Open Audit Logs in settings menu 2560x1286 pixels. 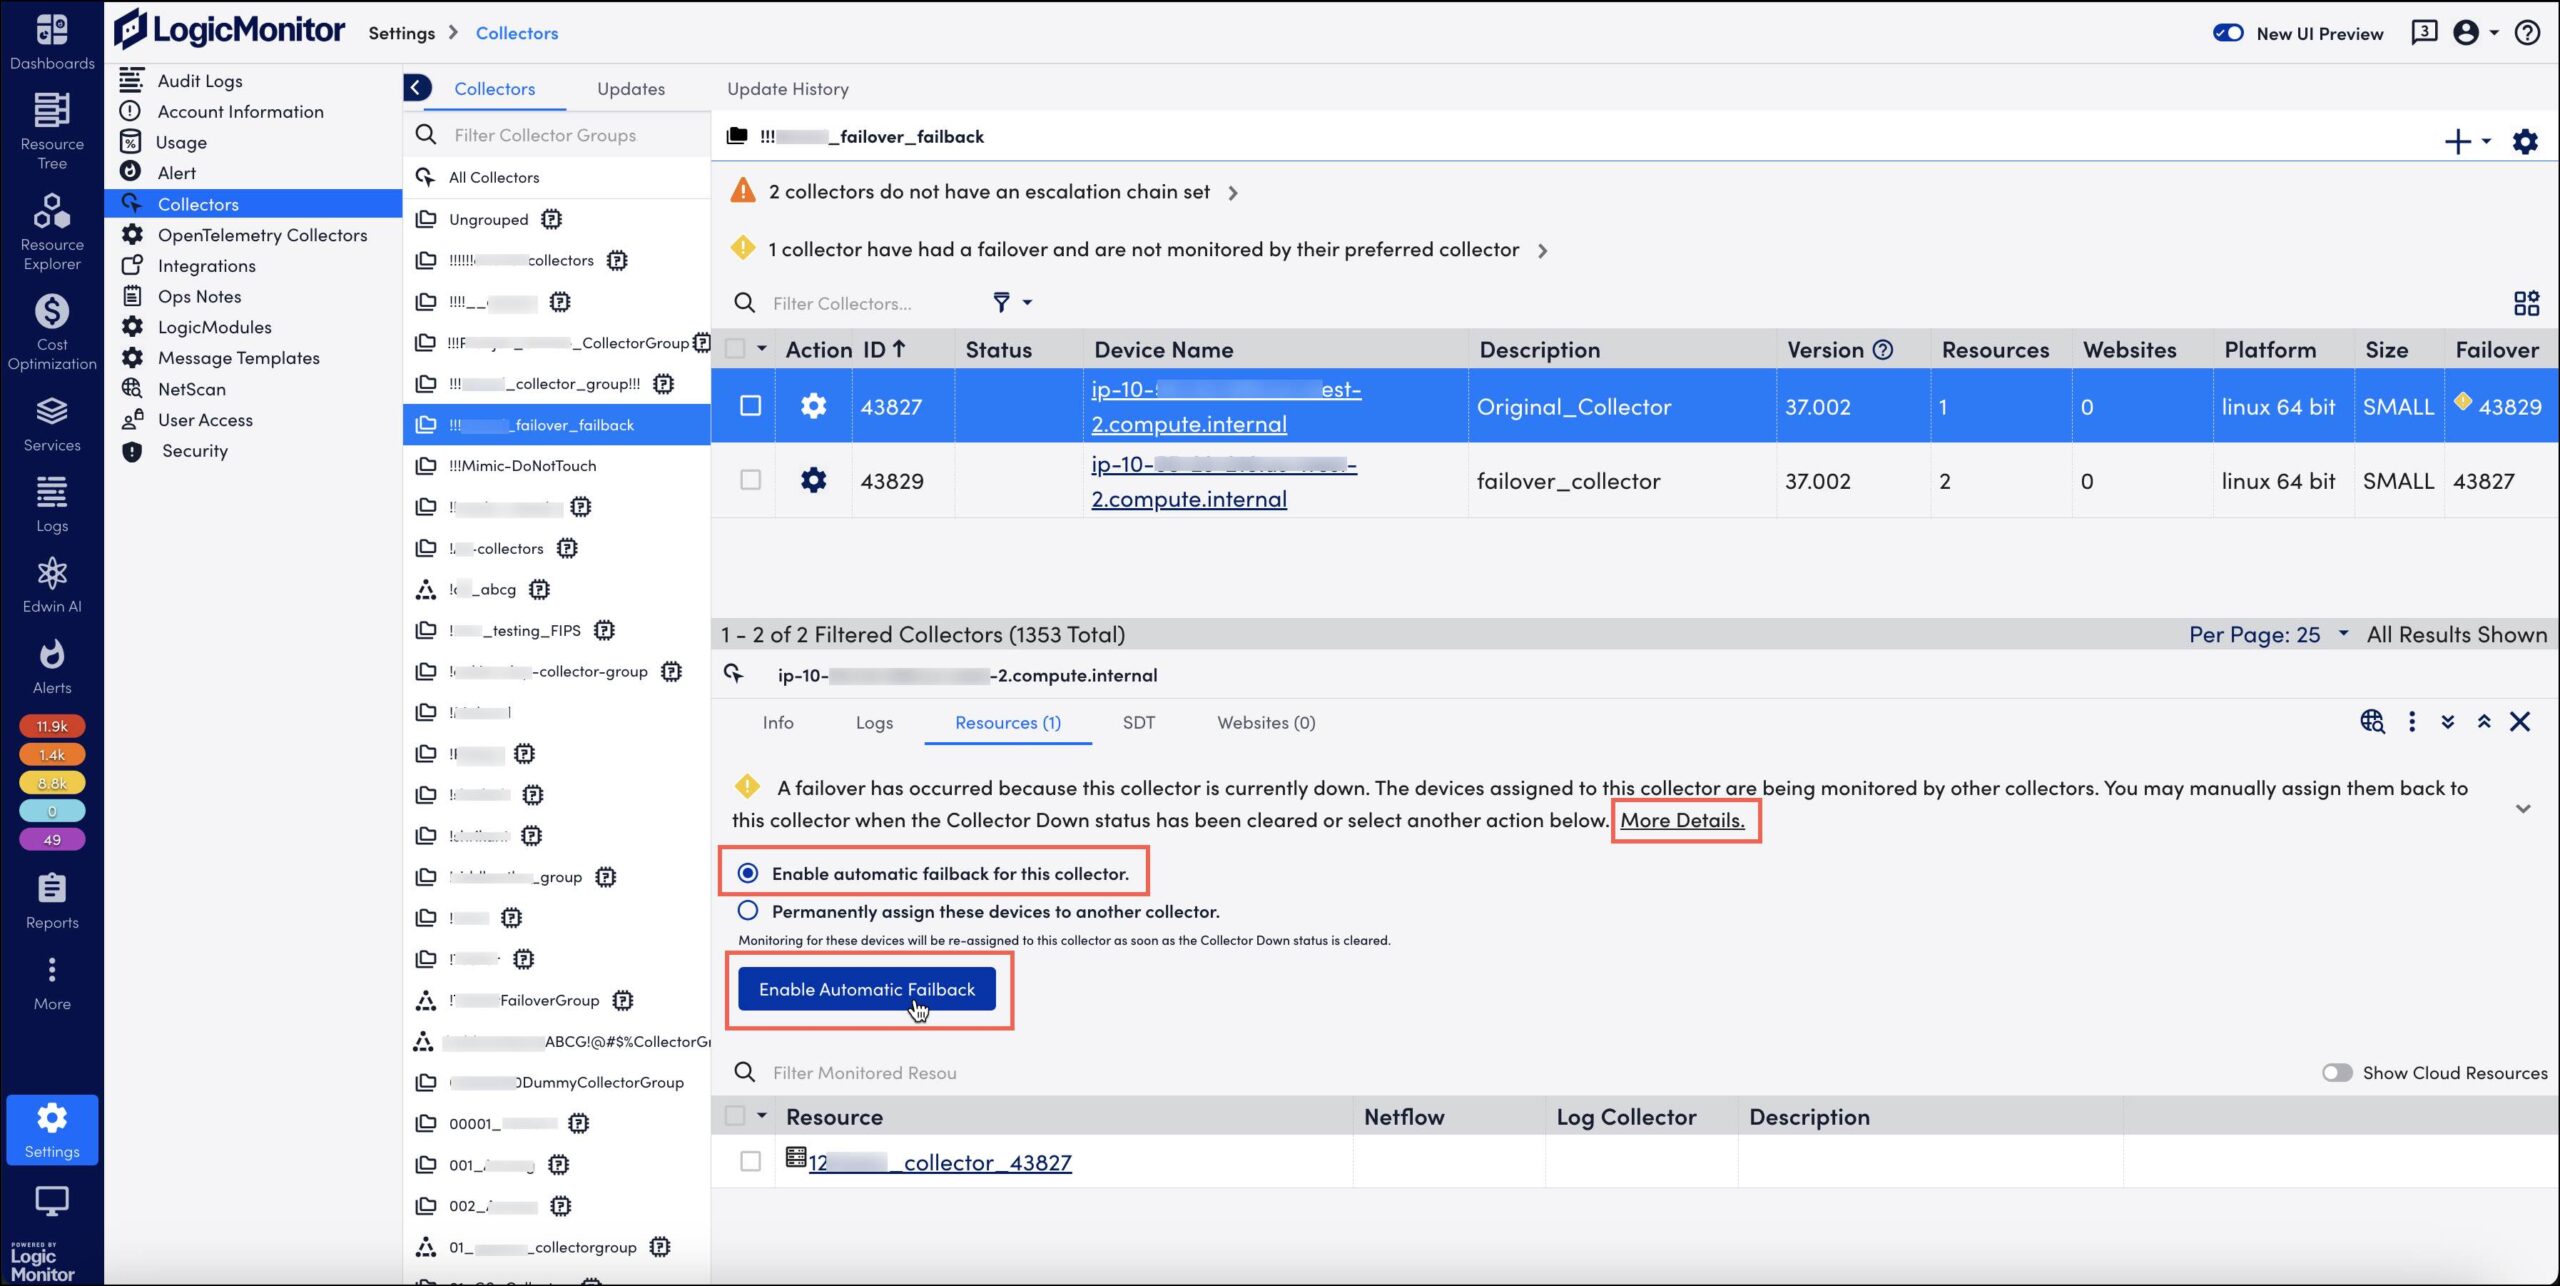200,81
